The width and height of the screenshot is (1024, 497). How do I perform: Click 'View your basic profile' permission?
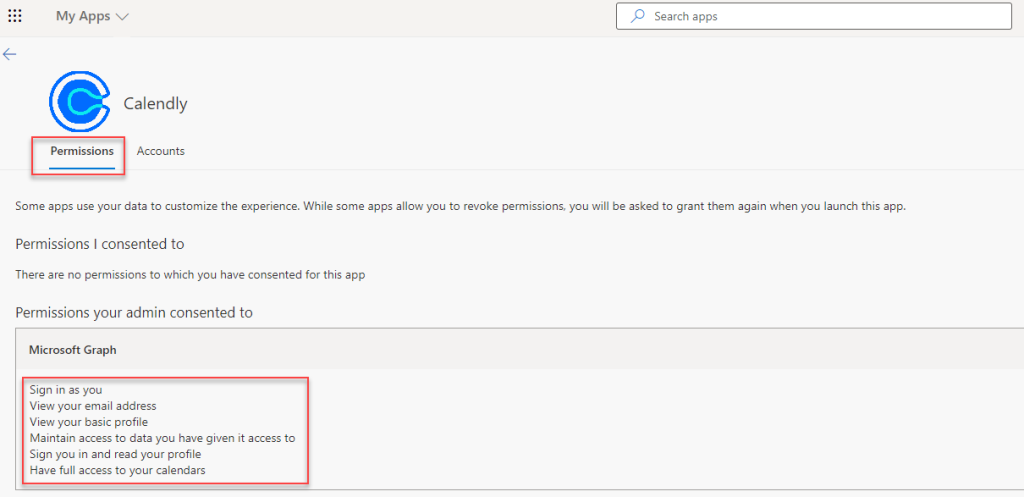89,422
